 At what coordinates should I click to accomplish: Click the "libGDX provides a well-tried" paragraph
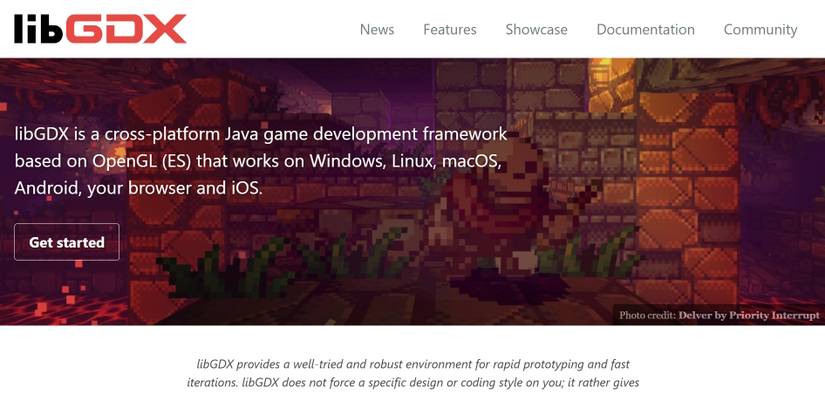click(413, 373)
